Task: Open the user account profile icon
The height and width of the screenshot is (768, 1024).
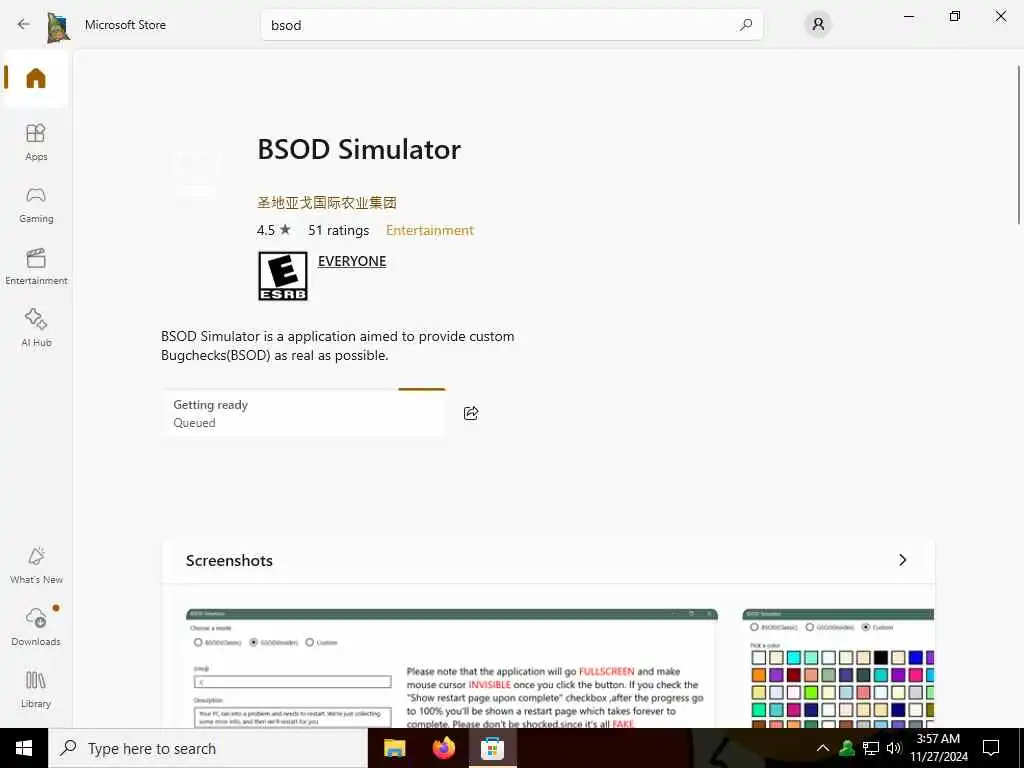Action: 818,25
